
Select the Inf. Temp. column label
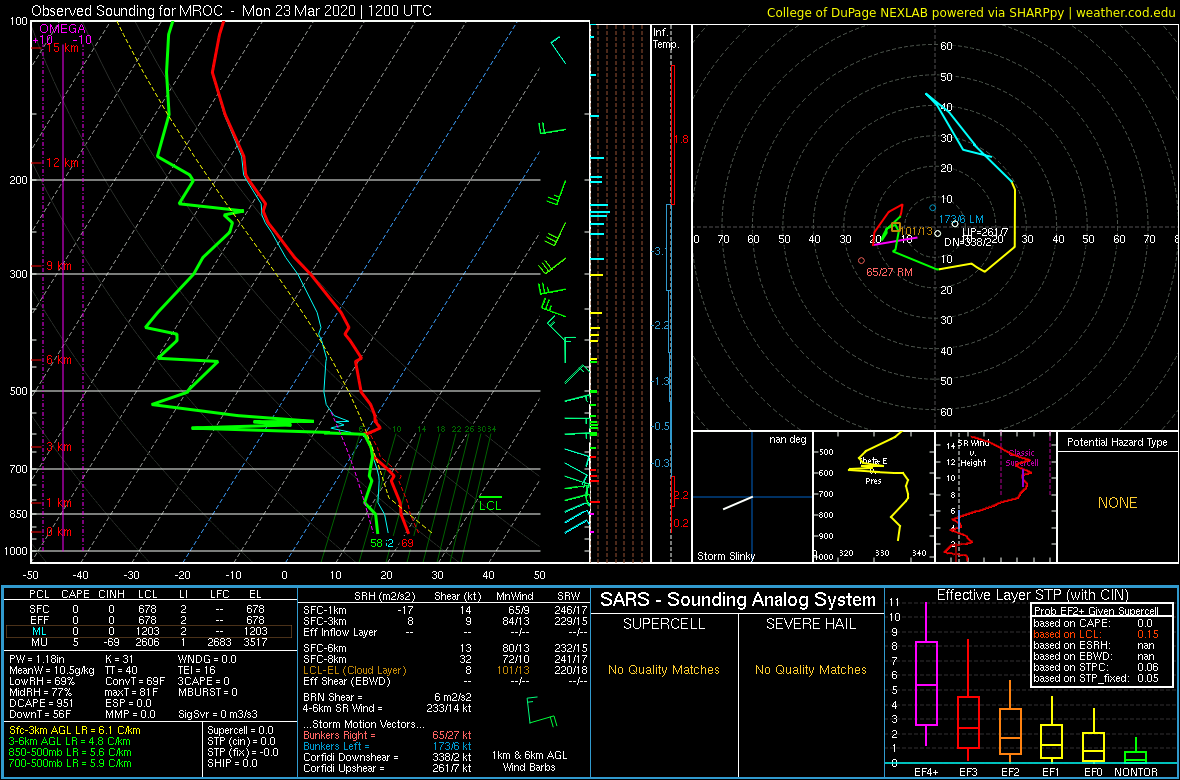click(x=666, y=38)
